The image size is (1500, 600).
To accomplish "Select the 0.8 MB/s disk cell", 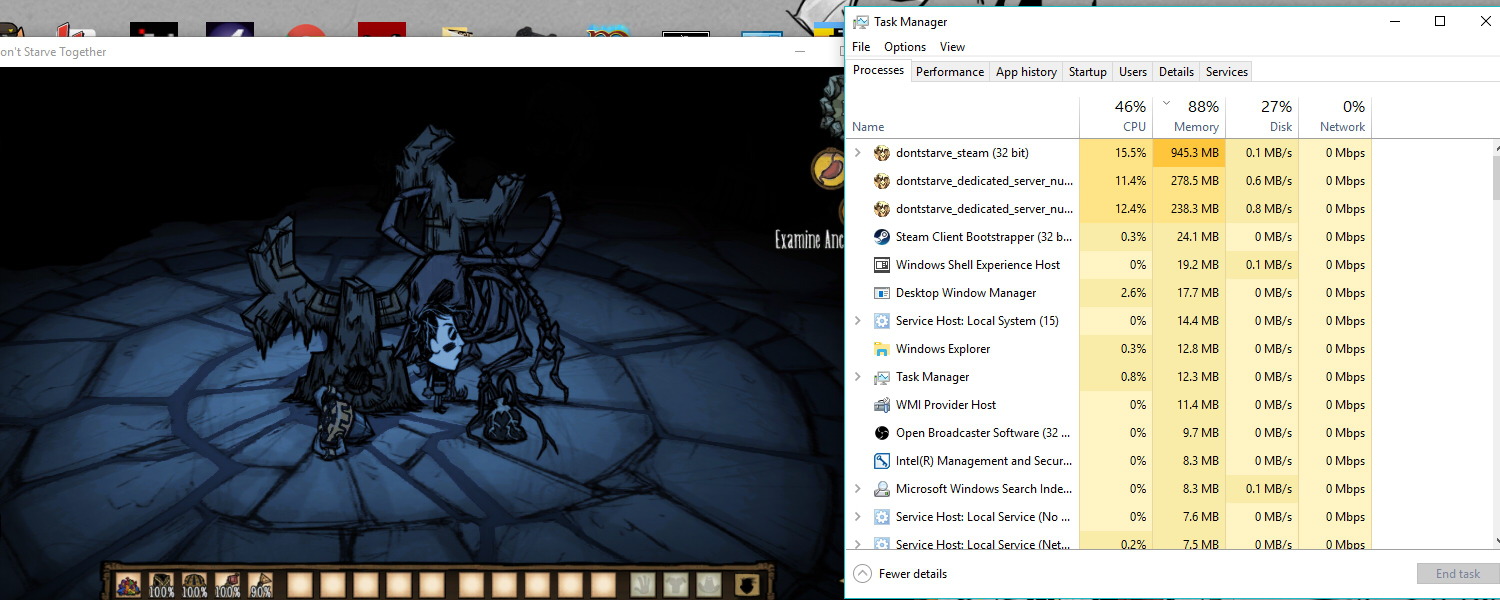I will click(1262, 209).
